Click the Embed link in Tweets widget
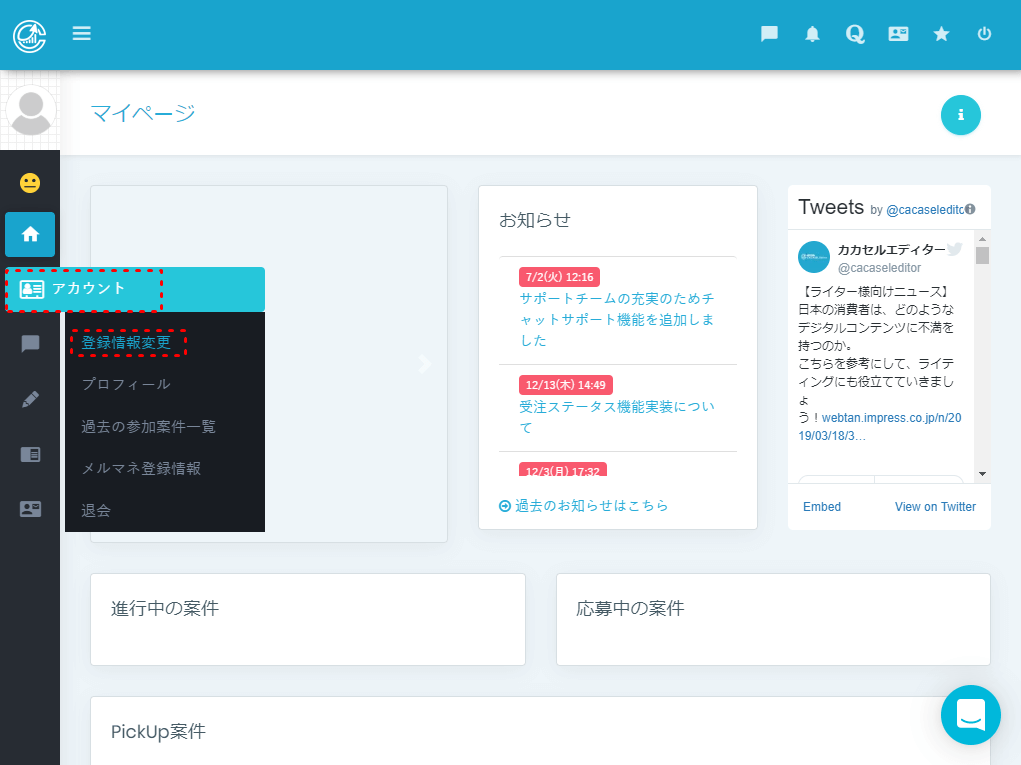Image resolution: width=1021 pixels, height=765 pixels. point(821,507)
